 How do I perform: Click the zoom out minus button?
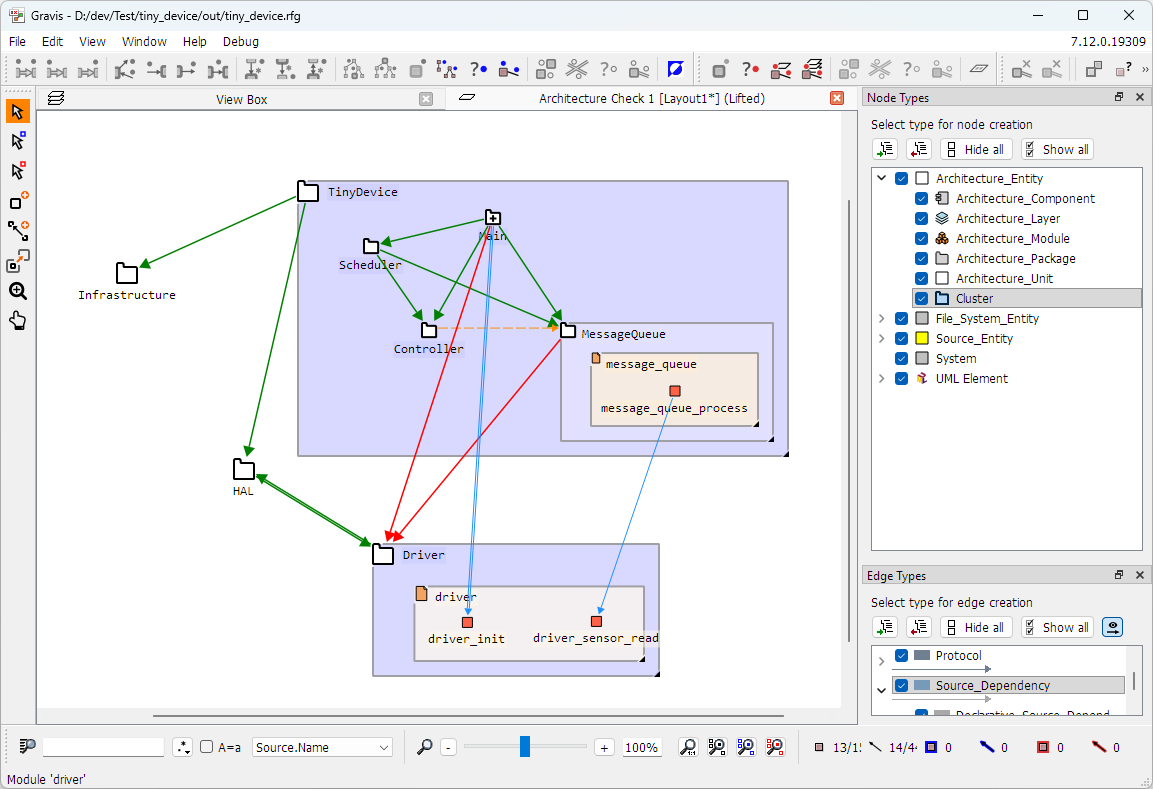pyautogui.click(x=449, y=747)
